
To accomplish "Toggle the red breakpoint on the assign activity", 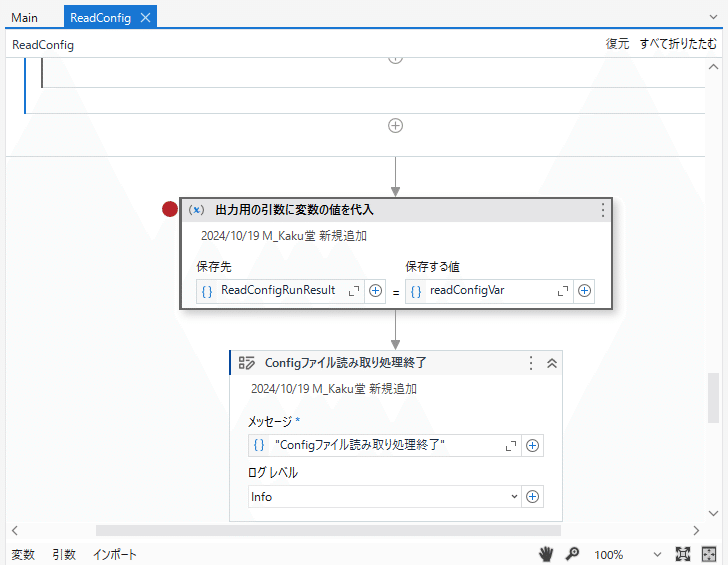I will (x=170, y=209).
